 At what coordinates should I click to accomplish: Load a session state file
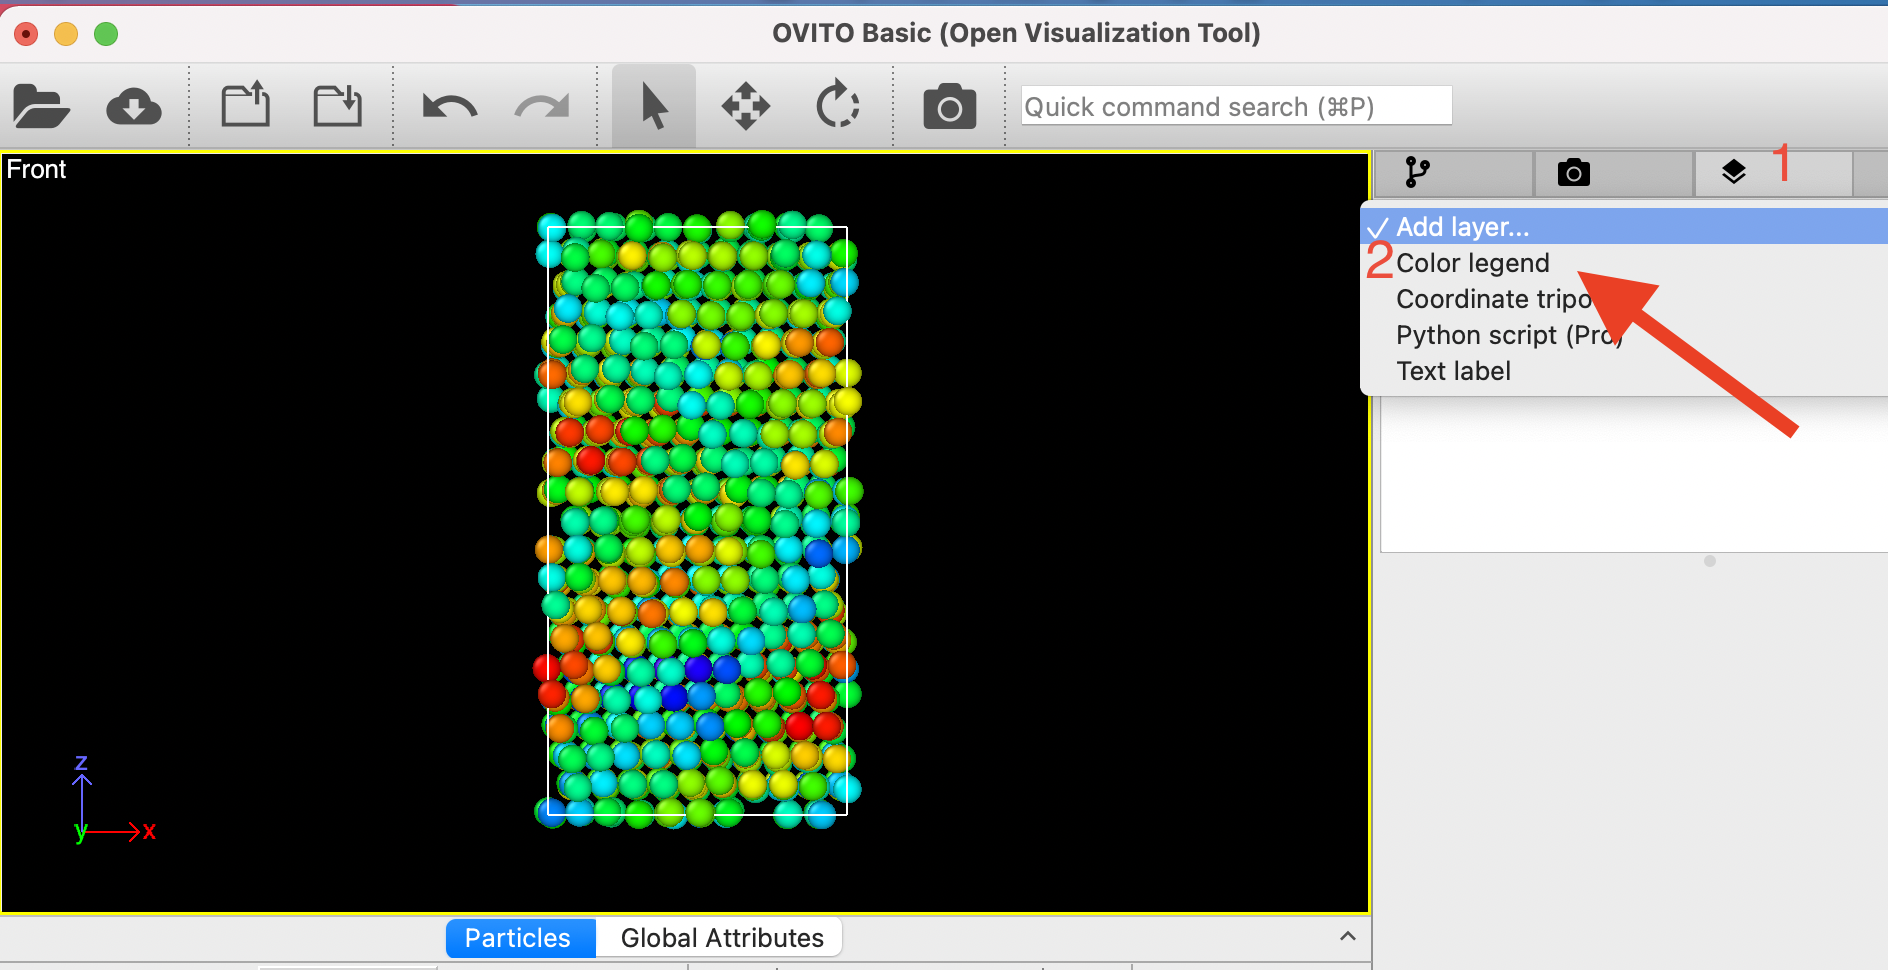(x=337, y=105)
